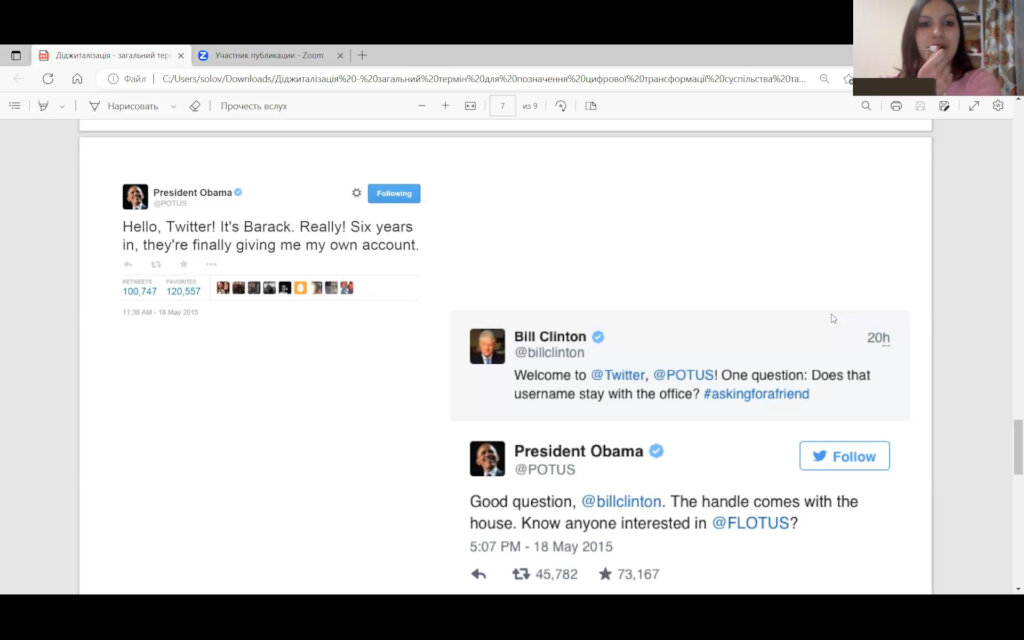Screen dimensions: 1024x640
Task: Click the page number field
Action: coord(502,106)
